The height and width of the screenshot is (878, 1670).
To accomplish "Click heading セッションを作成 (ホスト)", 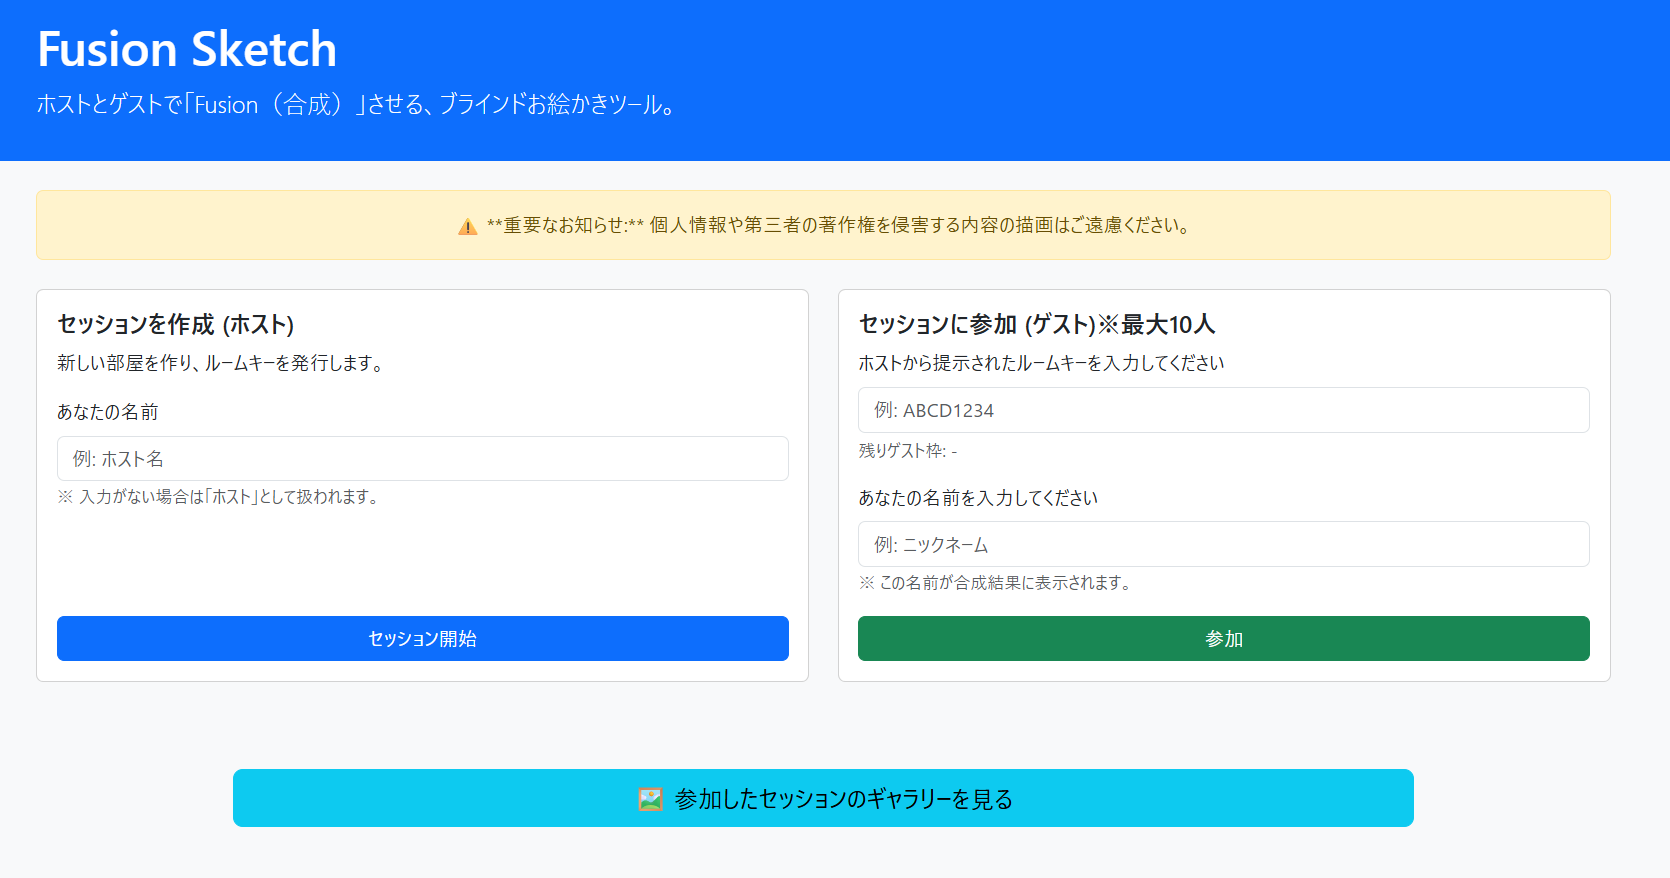I will [176, 324].
